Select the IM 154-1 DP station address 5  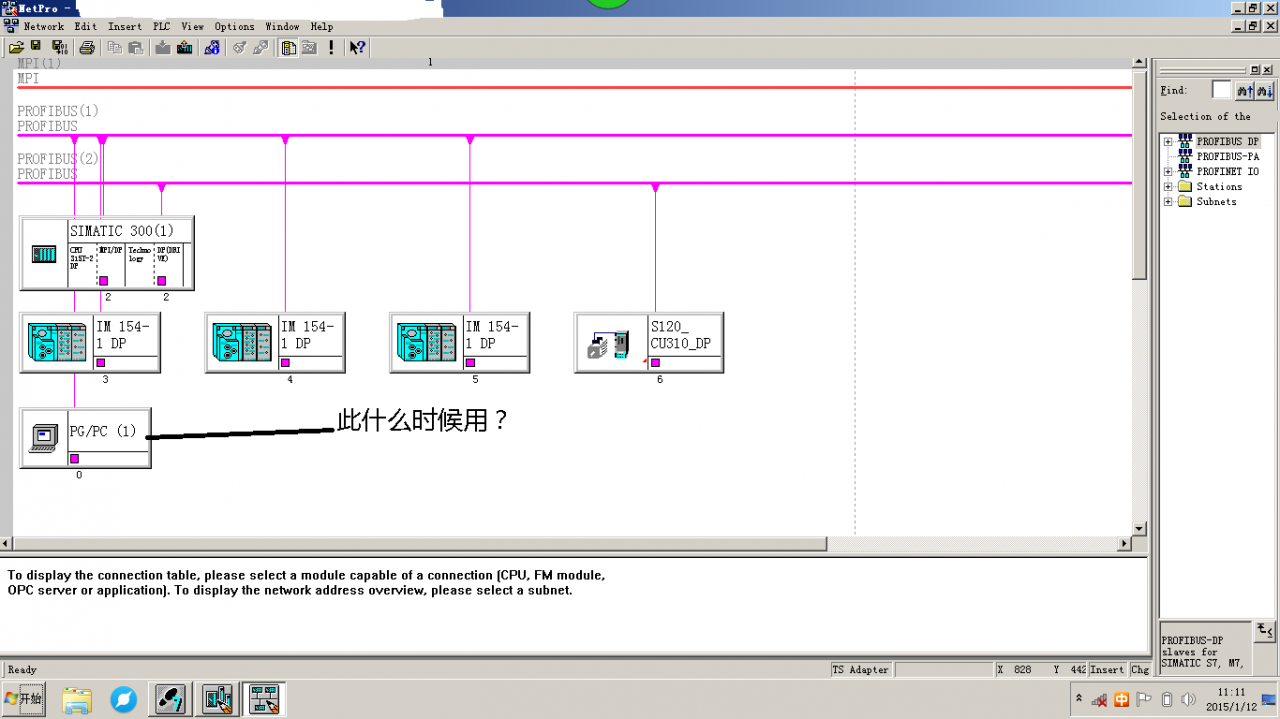[459, 342]
